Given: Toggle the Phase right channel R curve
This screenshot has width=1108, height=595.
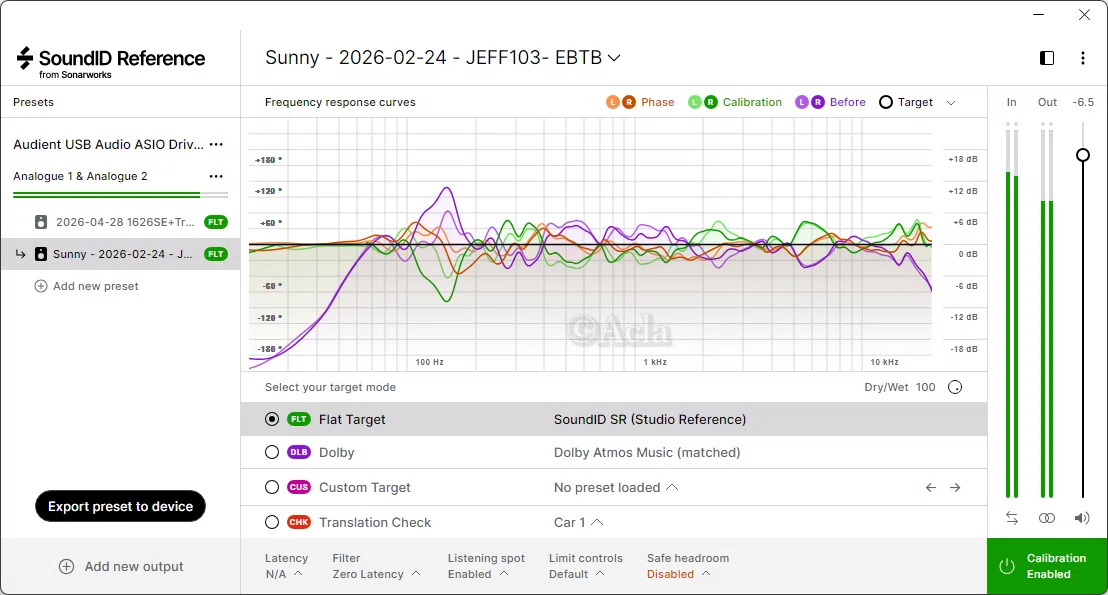Looking at the screenshot, I should pyautogui.click(x=628, y=102).
